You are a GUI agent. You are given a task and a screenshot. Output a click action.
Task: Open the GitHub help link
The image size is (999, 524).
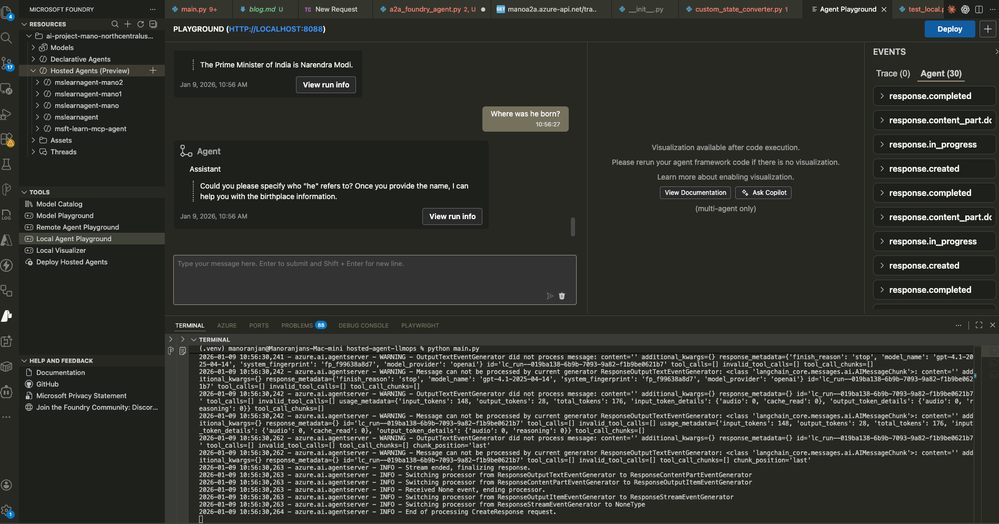(47, 384)
